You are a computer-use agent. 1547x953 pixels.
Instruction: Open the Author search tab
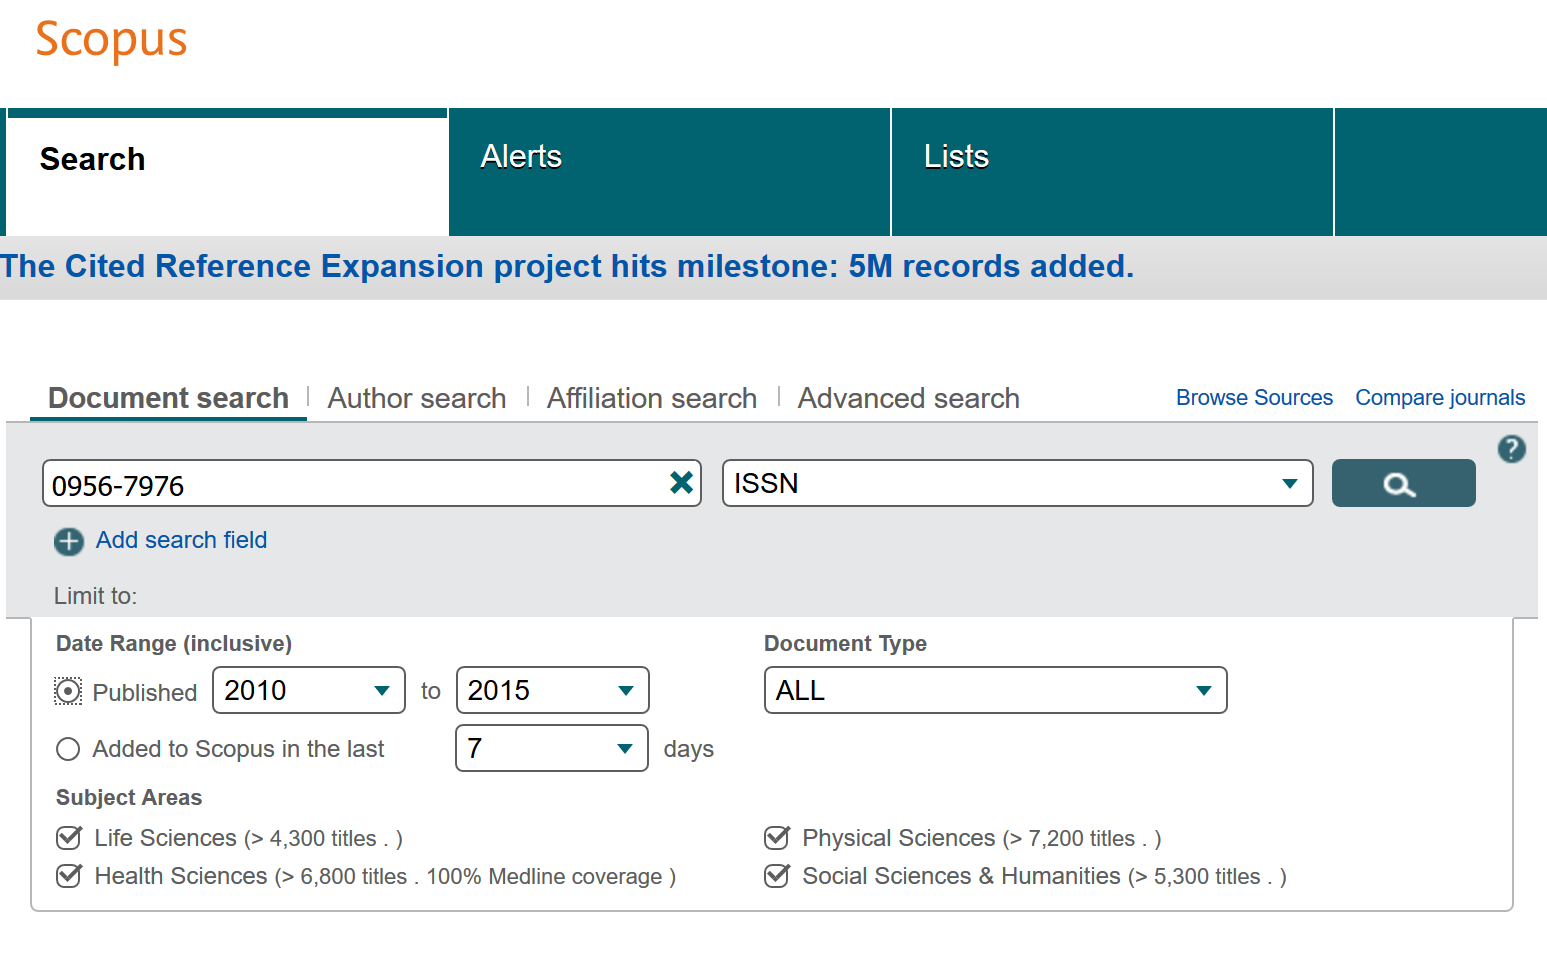point(416,398)
